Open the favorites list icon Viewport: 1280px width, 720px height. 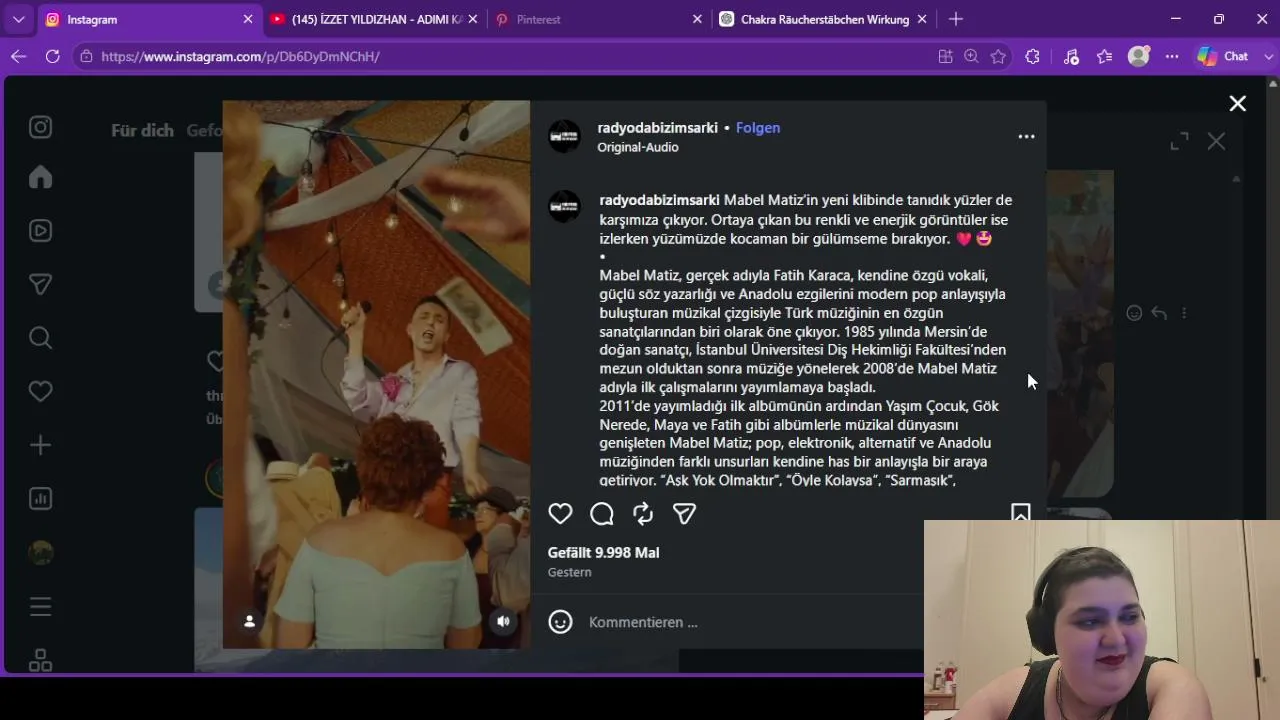1104,57
